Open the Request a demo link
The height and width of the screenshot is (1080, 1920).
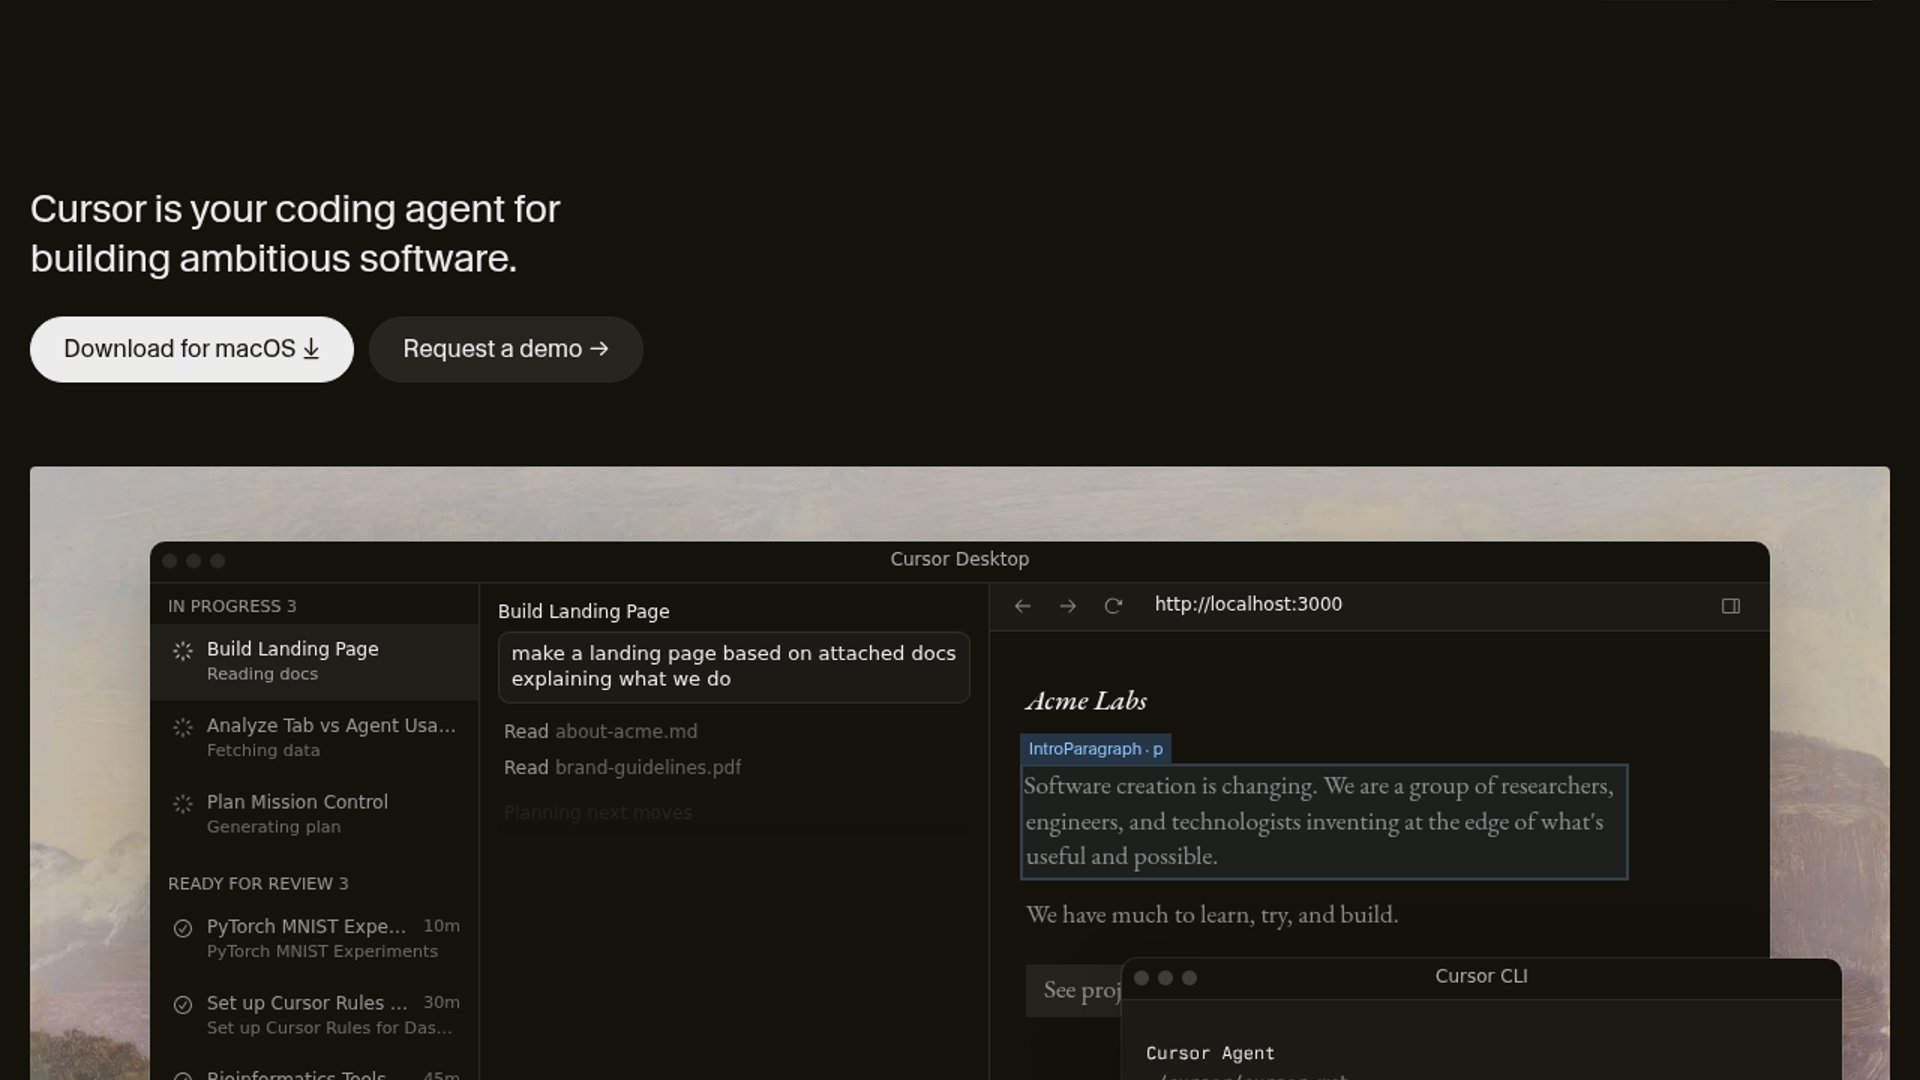tap(506, 349)
